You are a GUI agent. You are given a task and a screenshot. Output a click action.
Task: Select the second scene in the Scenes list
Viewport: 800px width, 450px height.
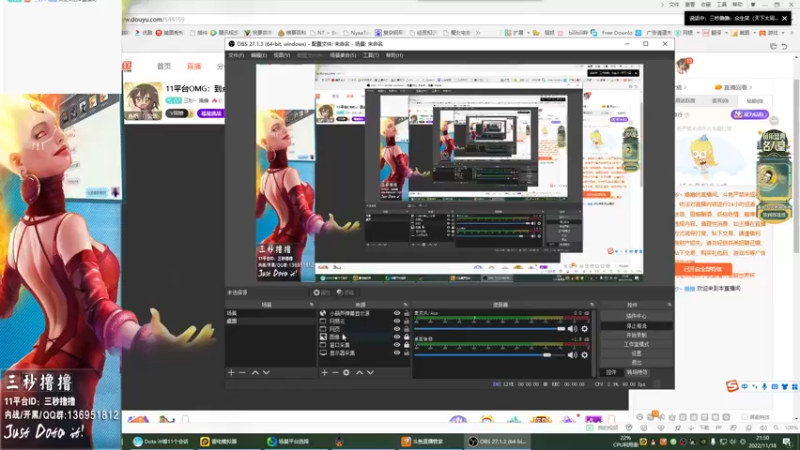[x=270, y=321]
